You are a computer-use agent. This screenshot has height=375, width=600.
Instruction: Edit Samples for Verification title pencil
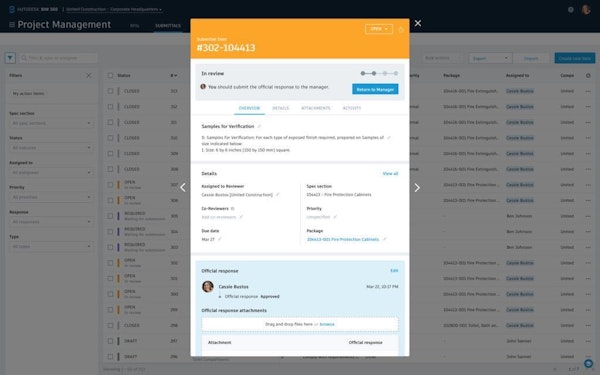coord(259,126)
